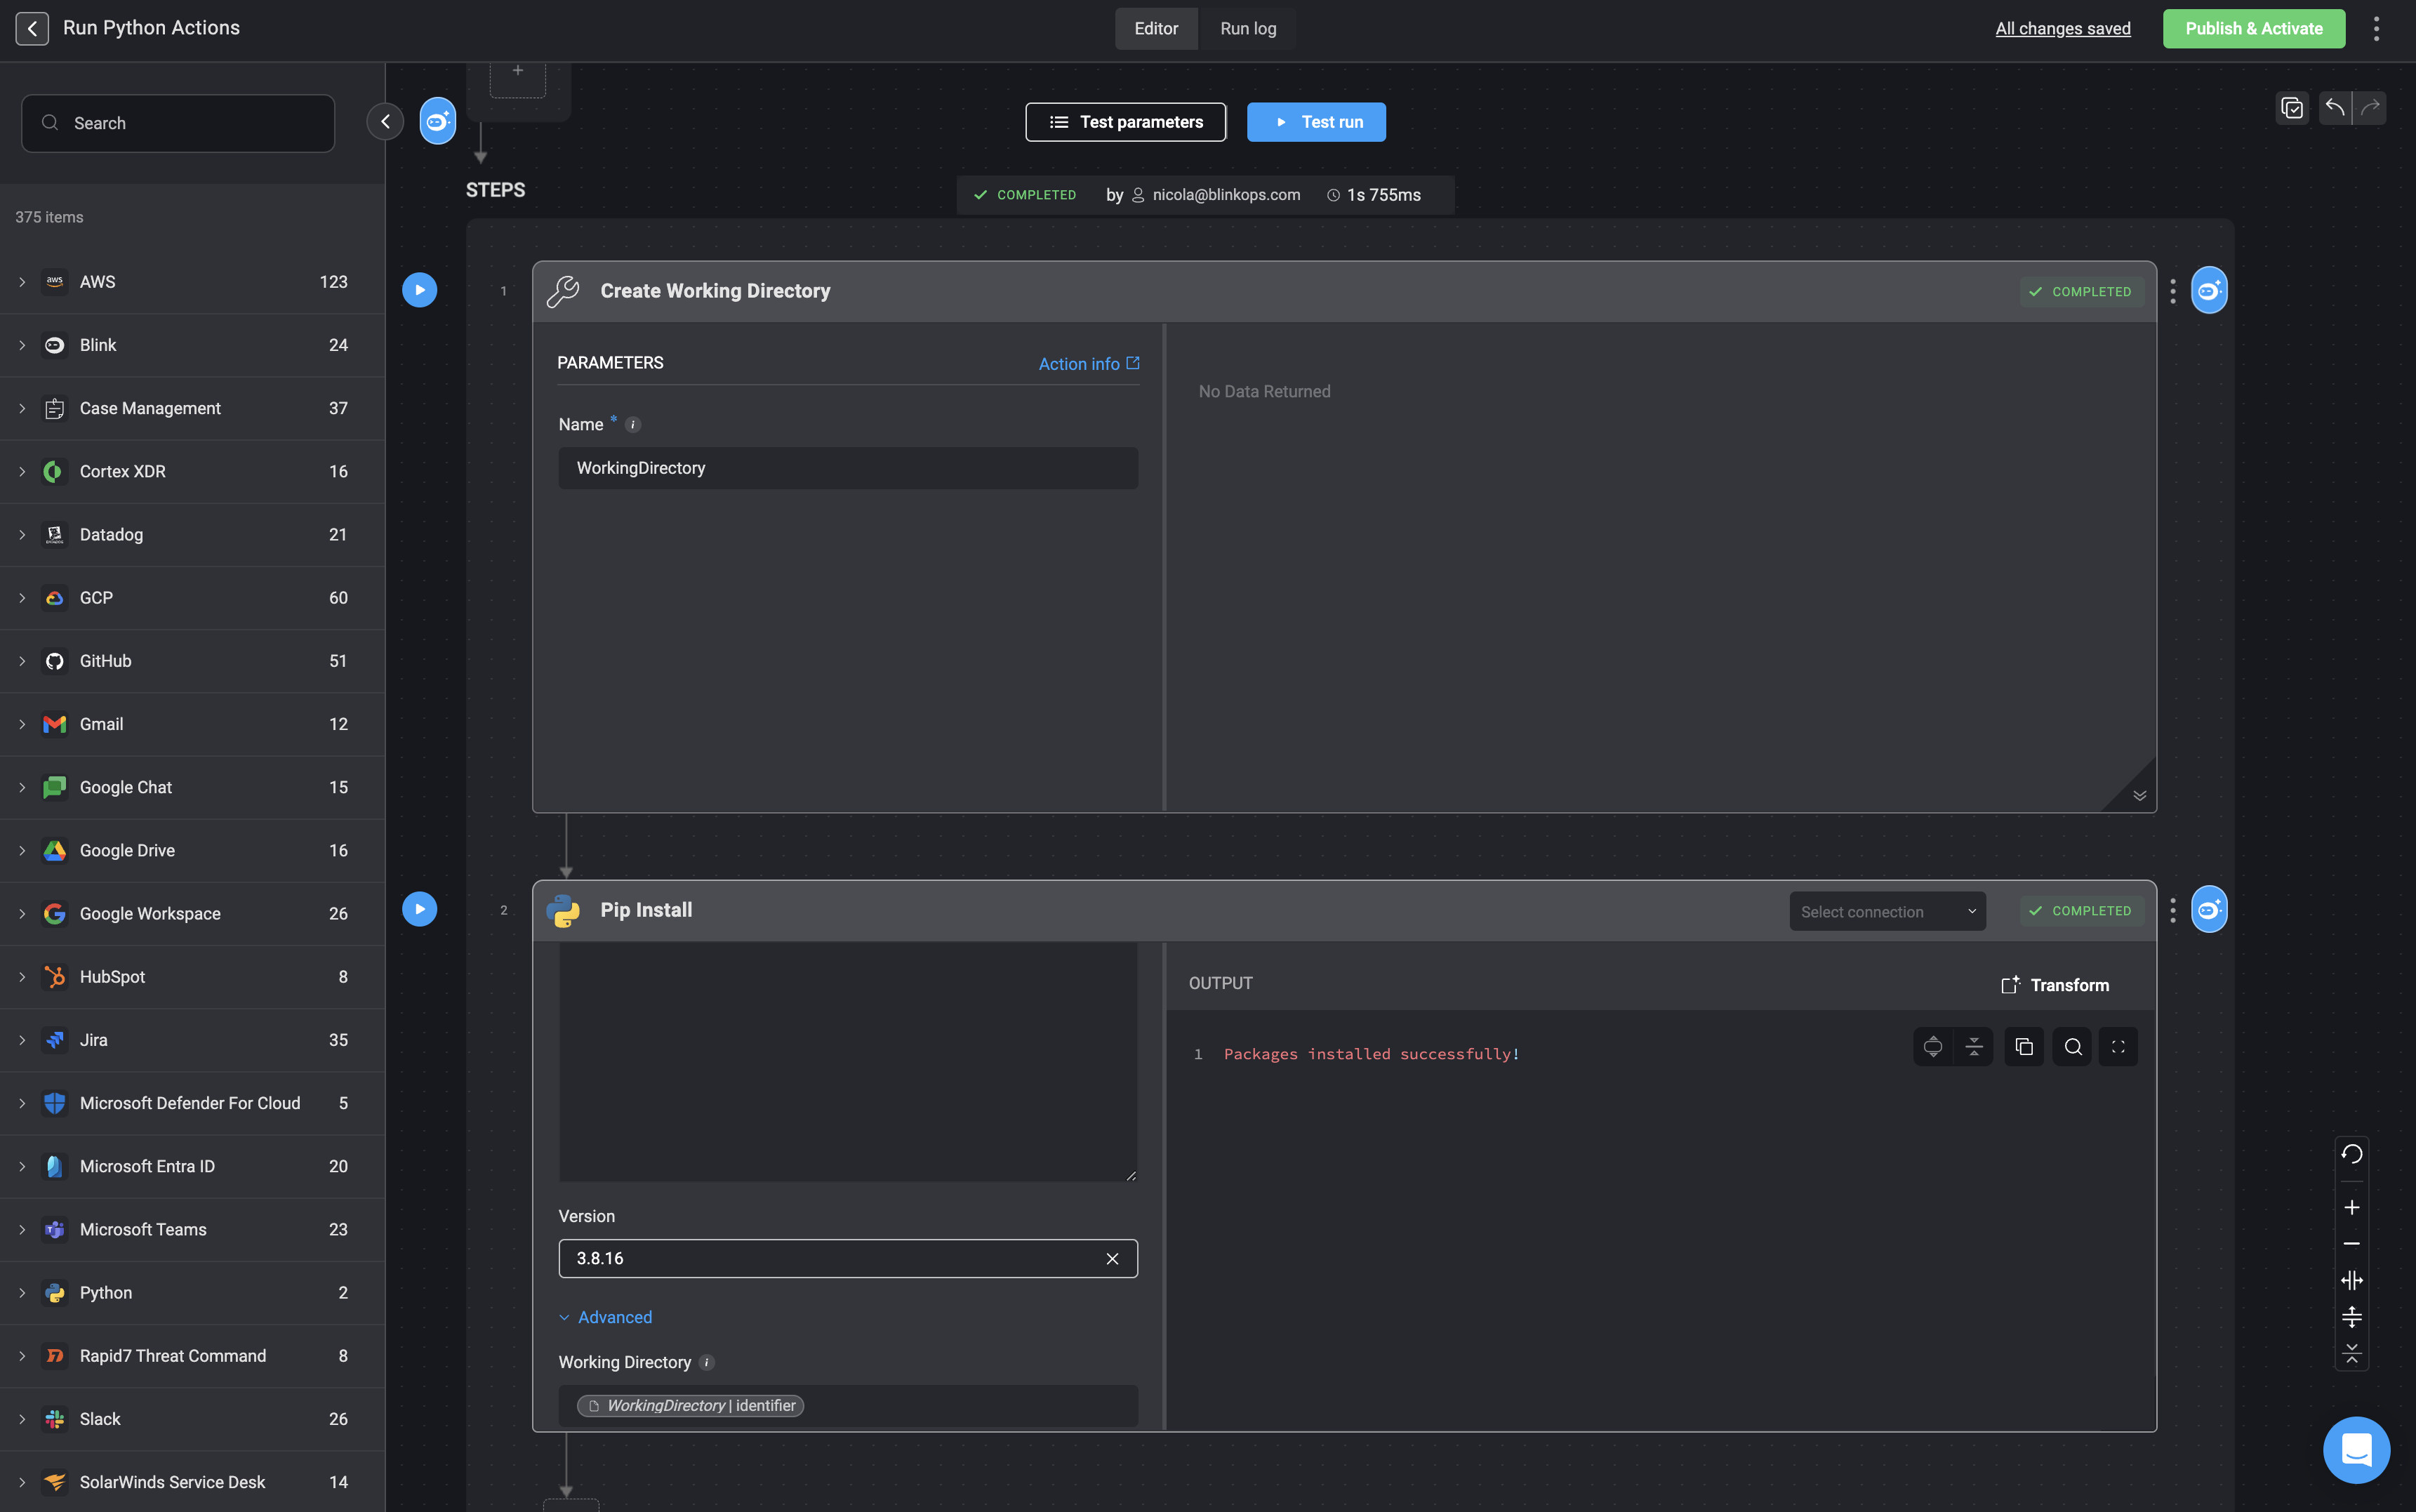Open the Google Drive category row
This screenshot has width=2416, height=1512.
[x=192, y=850]
